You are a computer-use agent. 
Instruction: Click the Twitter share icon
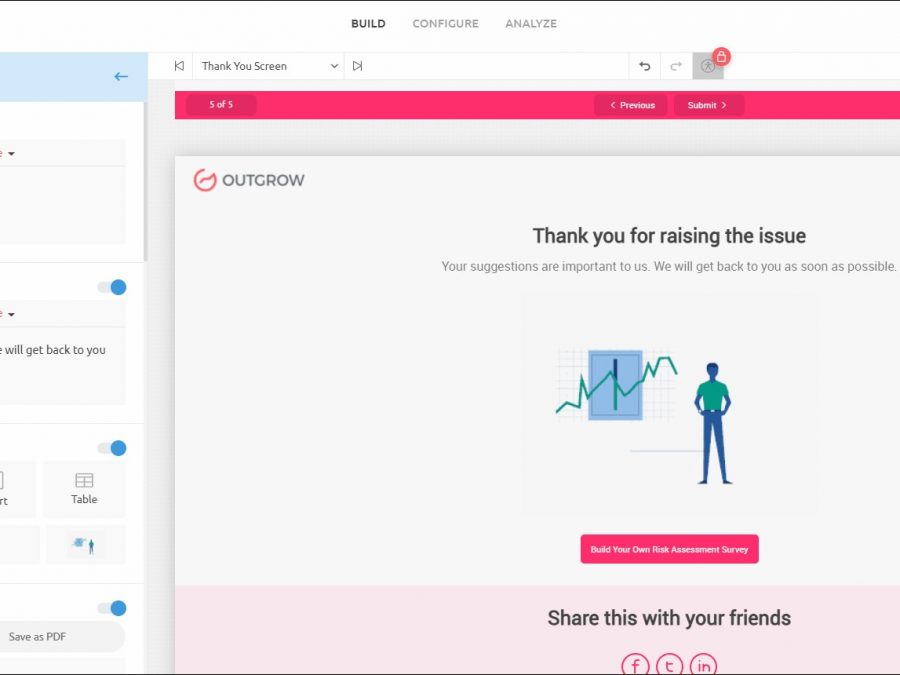tap(669, 665)
